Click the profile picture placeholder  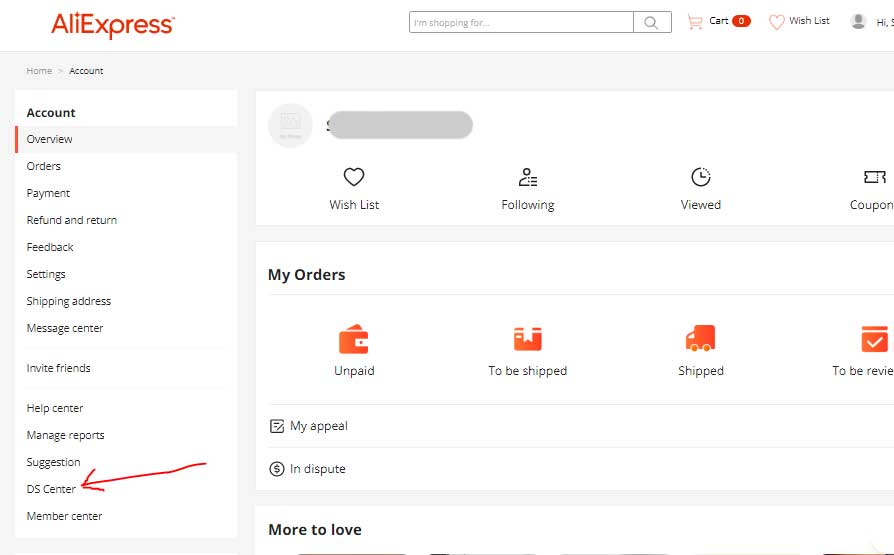pos(290,125)
